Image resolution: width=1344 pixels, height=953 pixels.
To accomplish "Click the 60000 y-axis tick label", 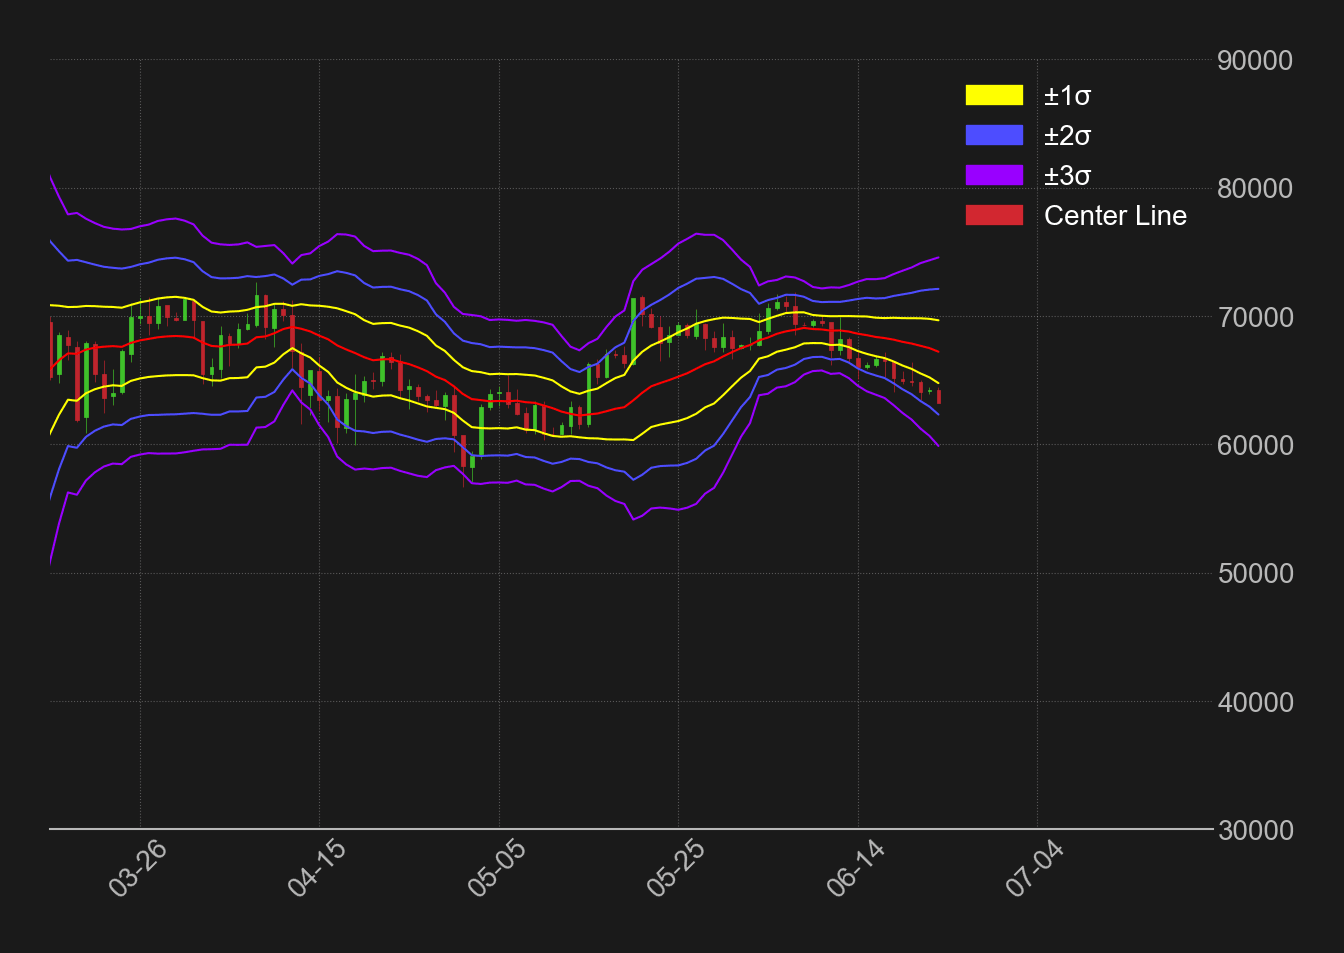I will (x=1254, y=446).
